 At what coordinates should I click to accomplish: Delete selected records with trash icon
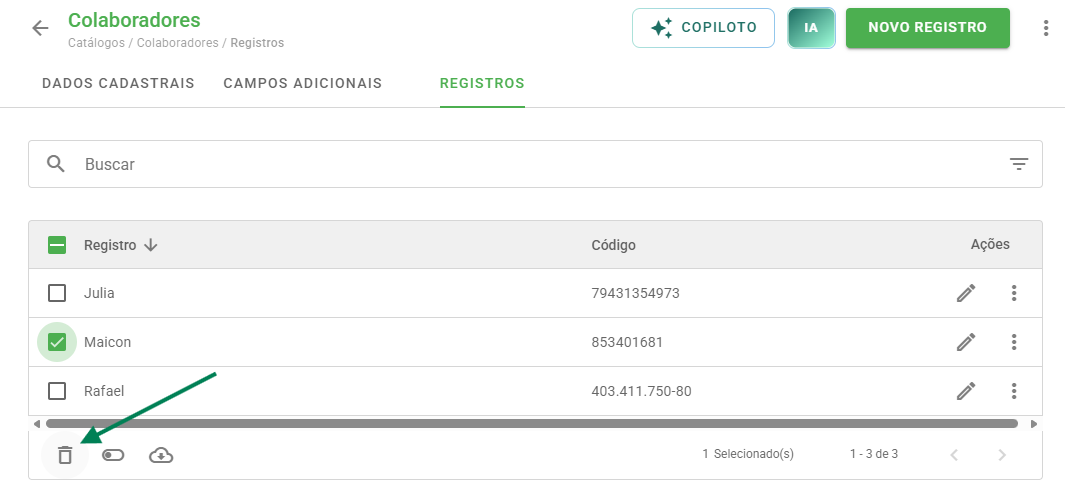pos(65,454)
